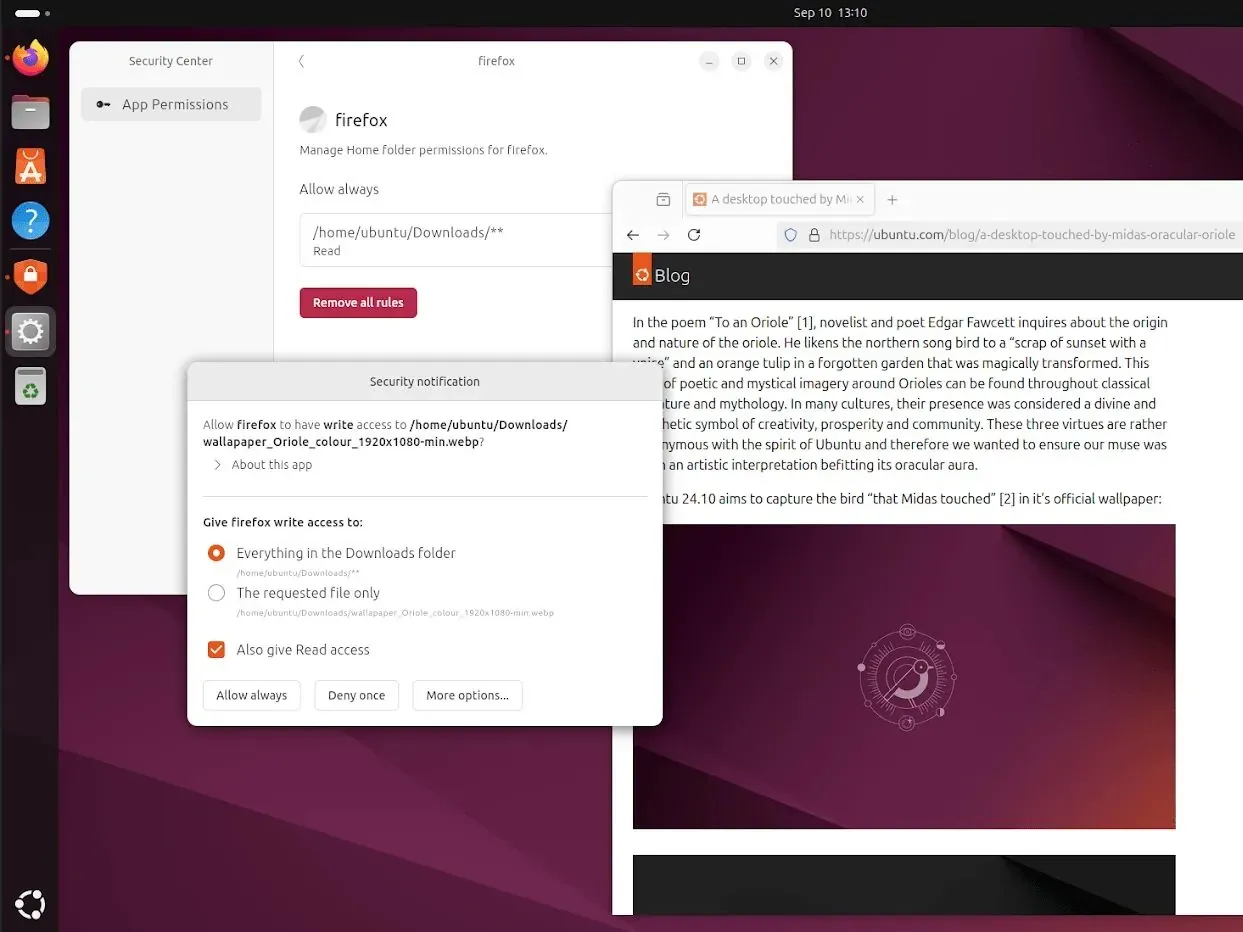
Task: Select 'Everything in the Downloads folder'
Action: (x=216, y=553)
